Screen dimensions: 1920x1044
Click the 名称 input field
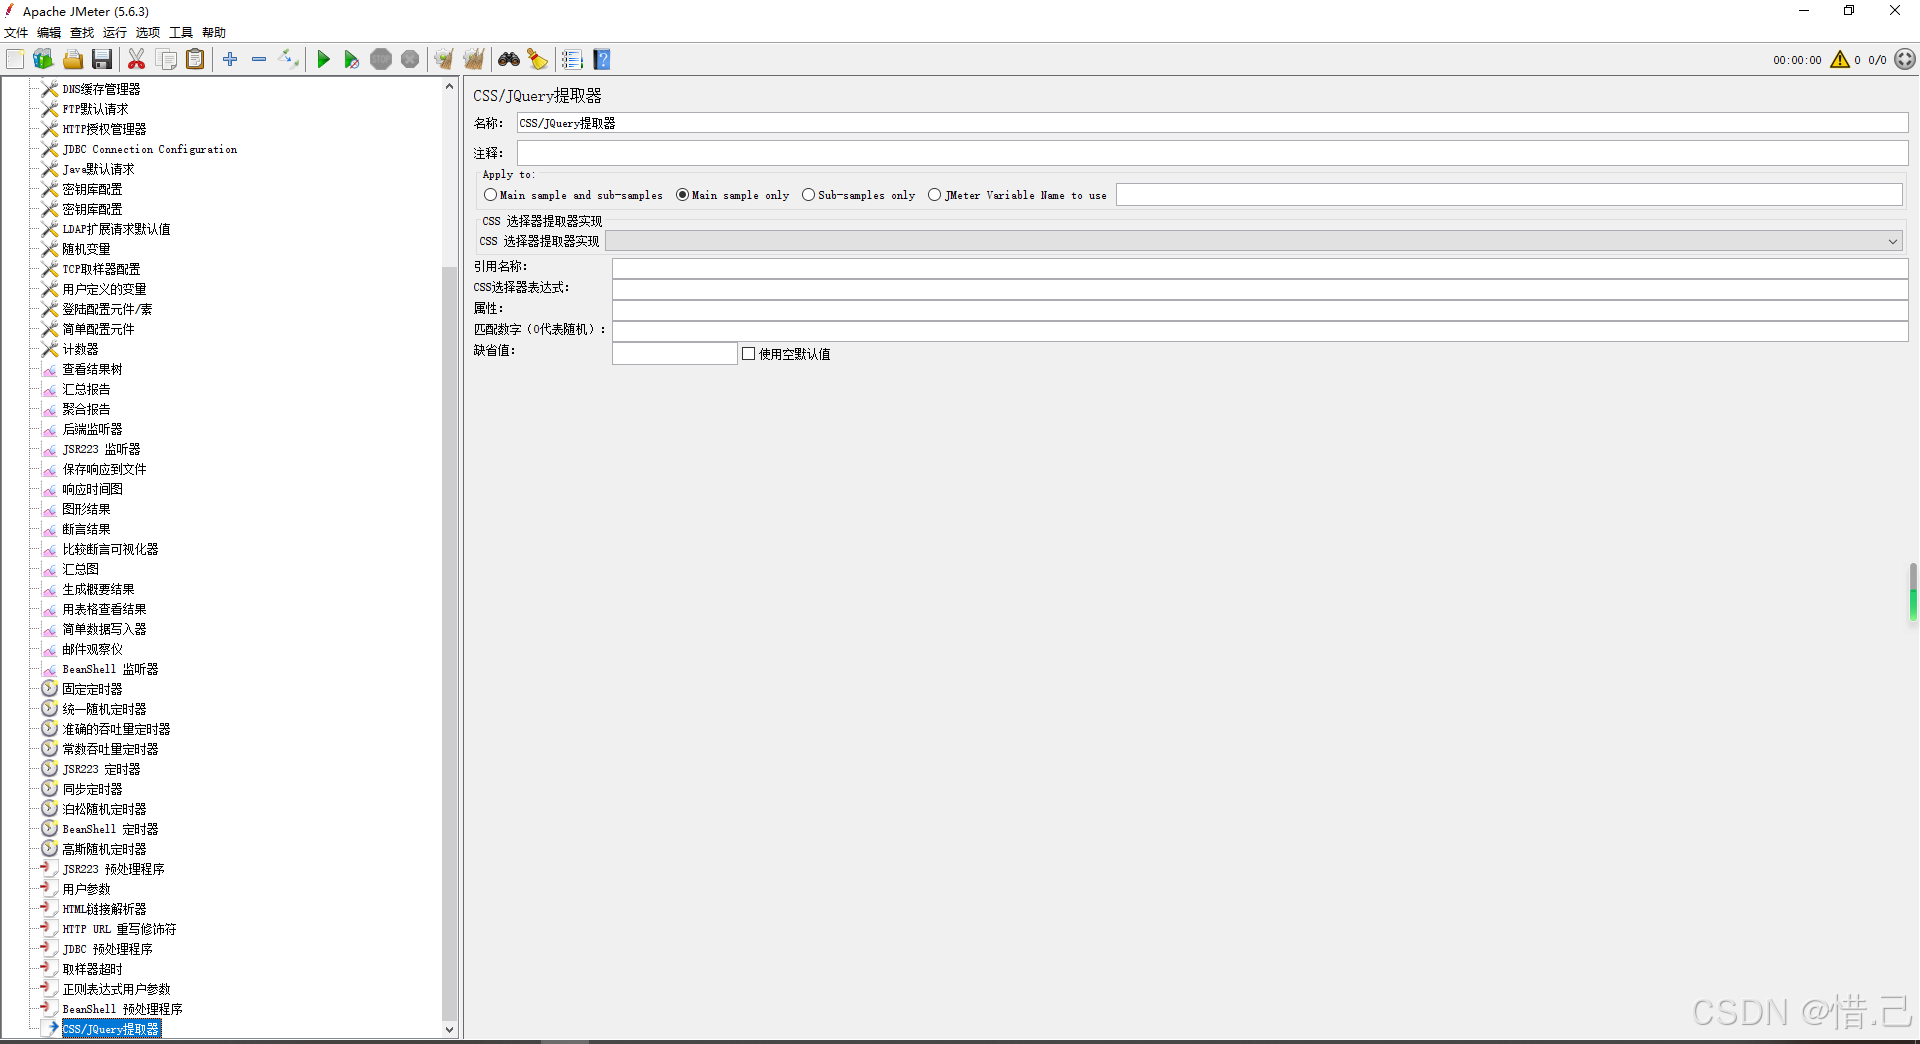1212,123
